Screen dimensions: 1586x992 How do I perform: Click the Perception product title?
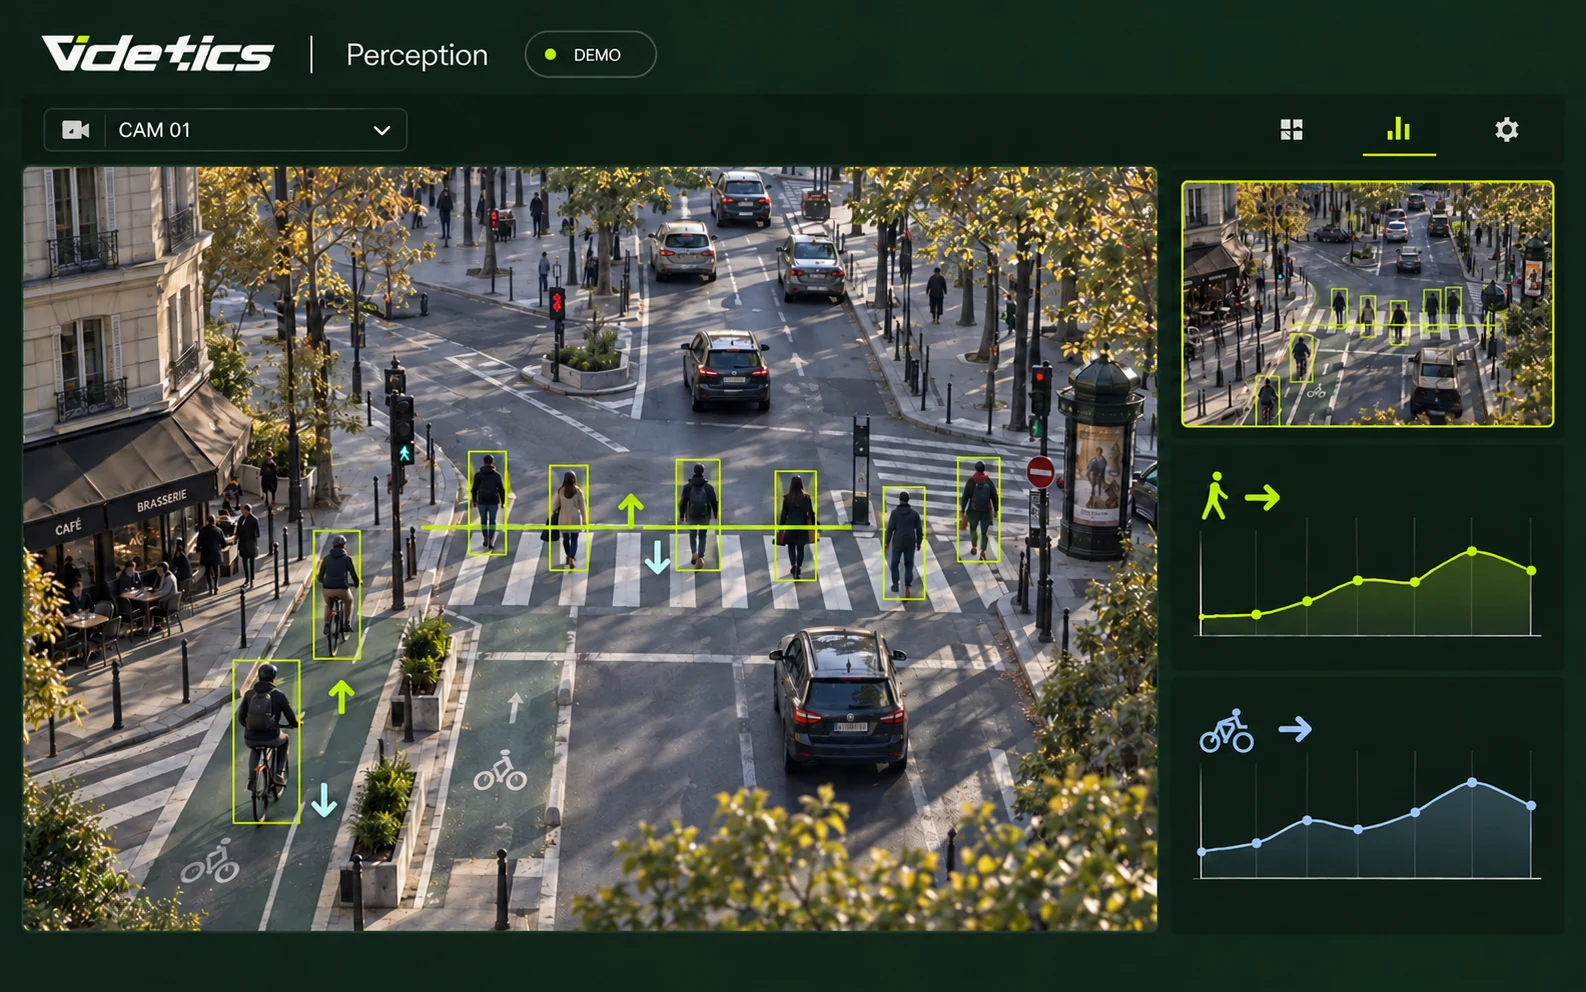pos(417,55)
